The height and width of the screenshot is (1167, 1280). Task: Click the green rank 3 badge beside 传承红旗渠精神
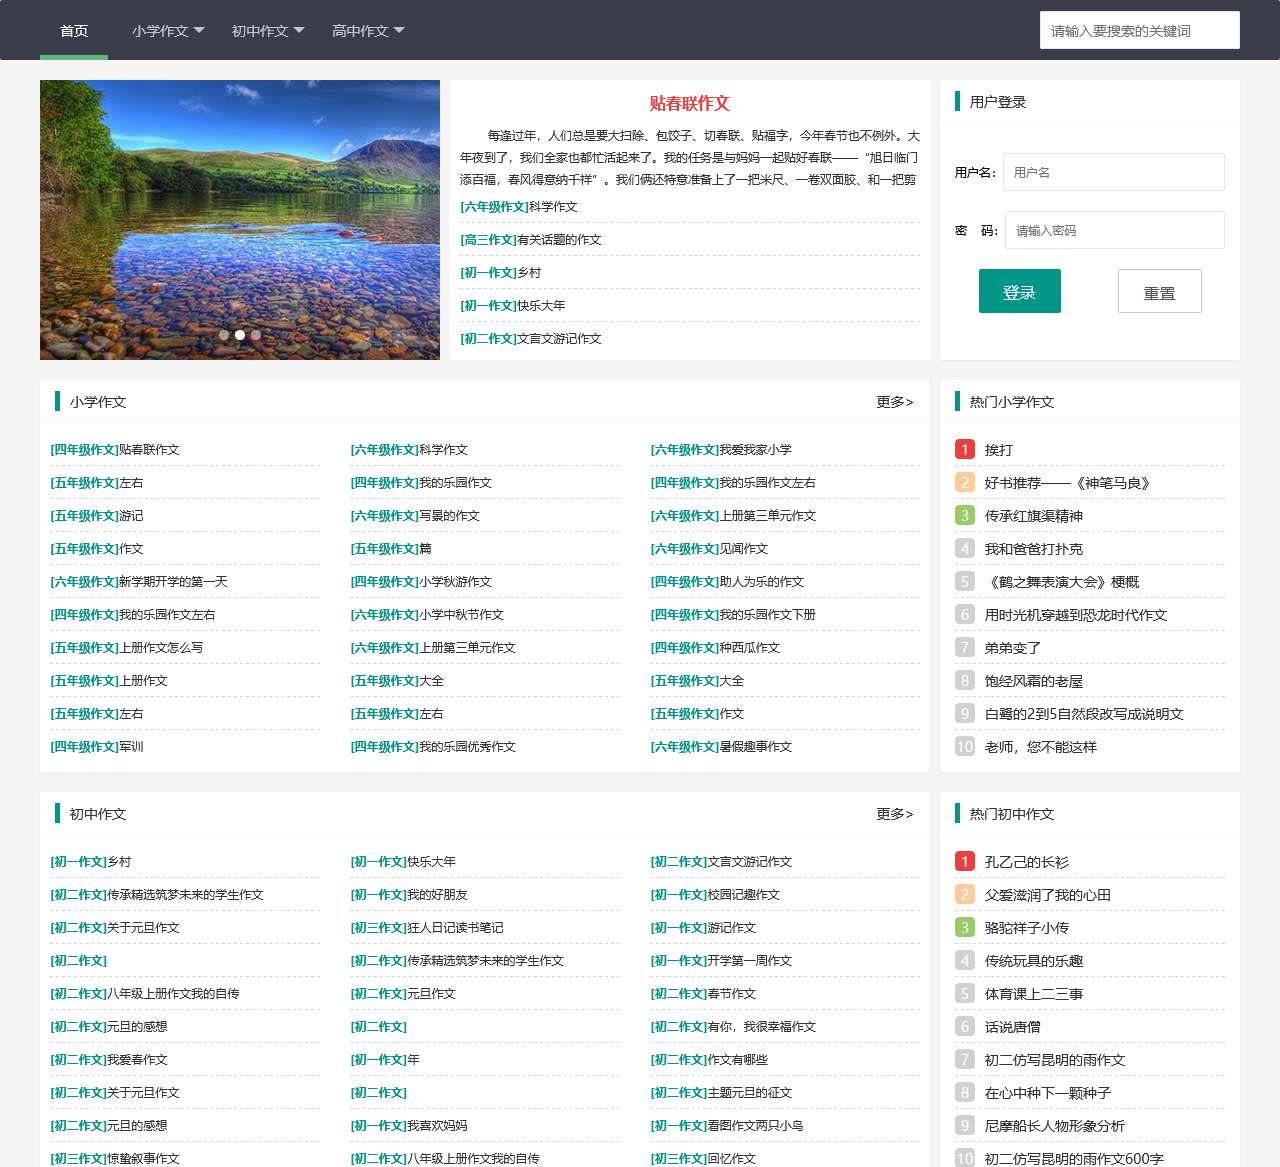(x=964, y=516)
